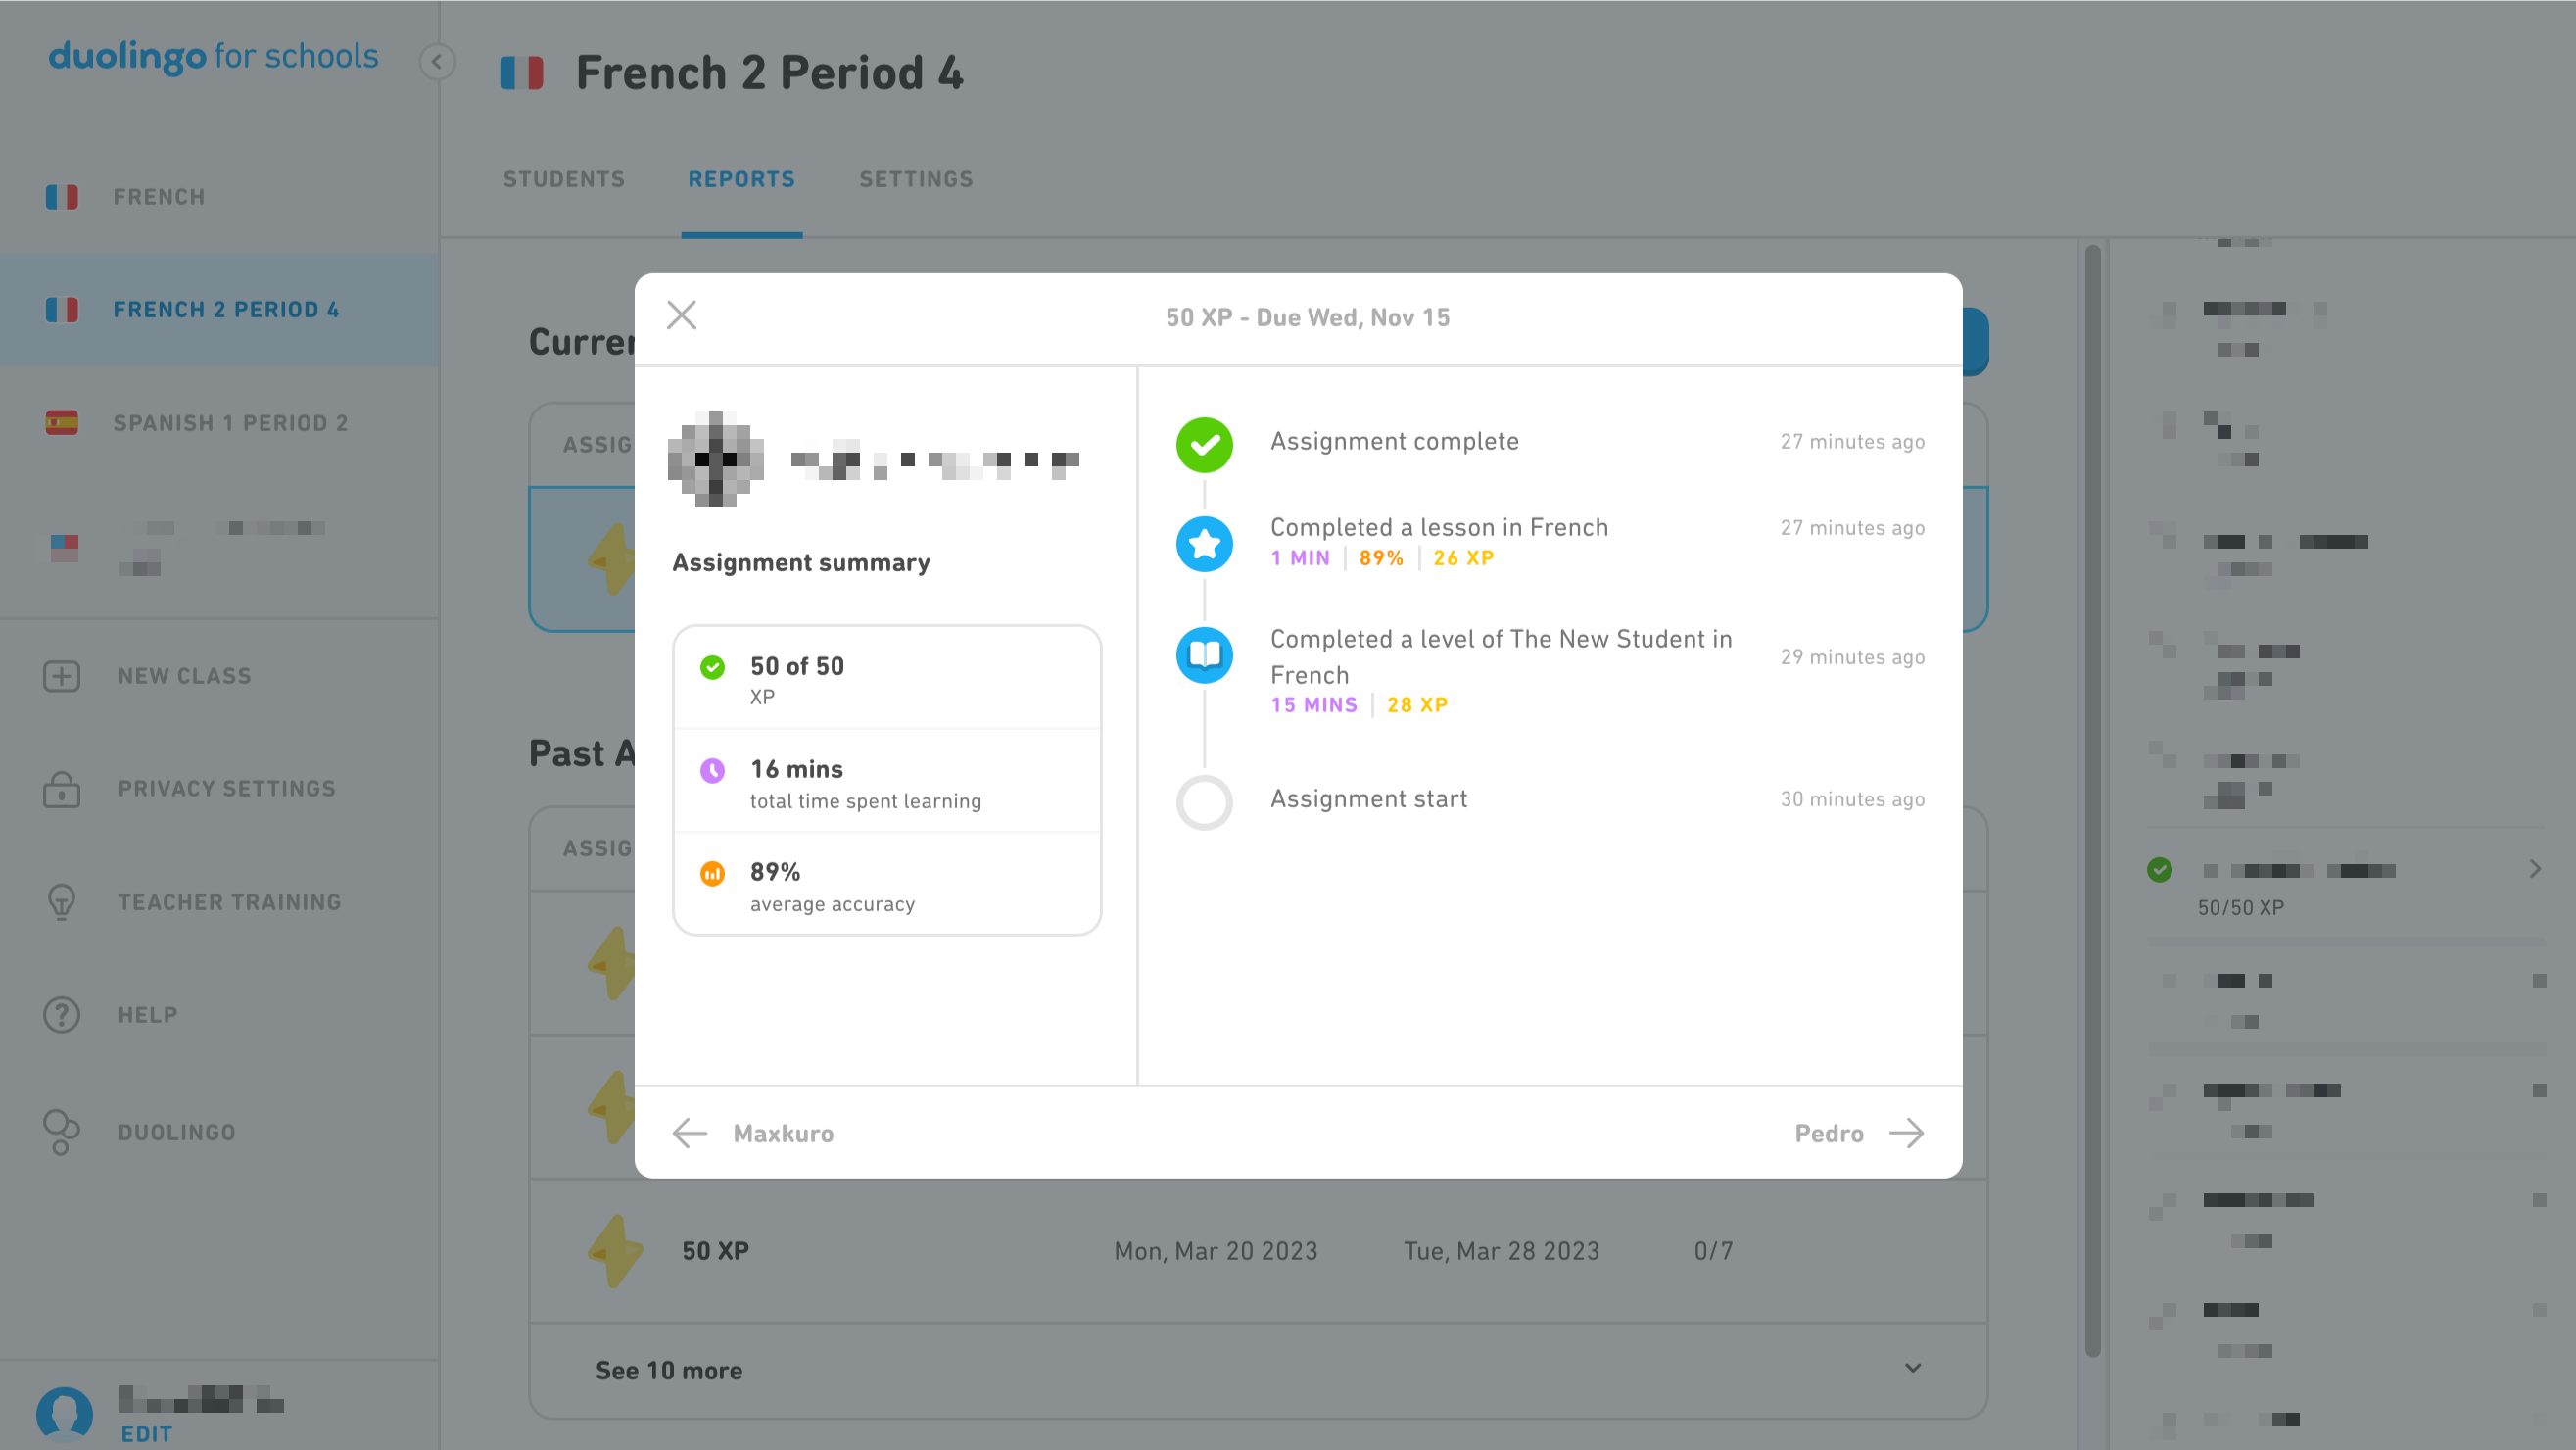This screenshot has height=1450, width=2576.
Task: Click the XP green checkmark summary icon
Action: (711, 667)
